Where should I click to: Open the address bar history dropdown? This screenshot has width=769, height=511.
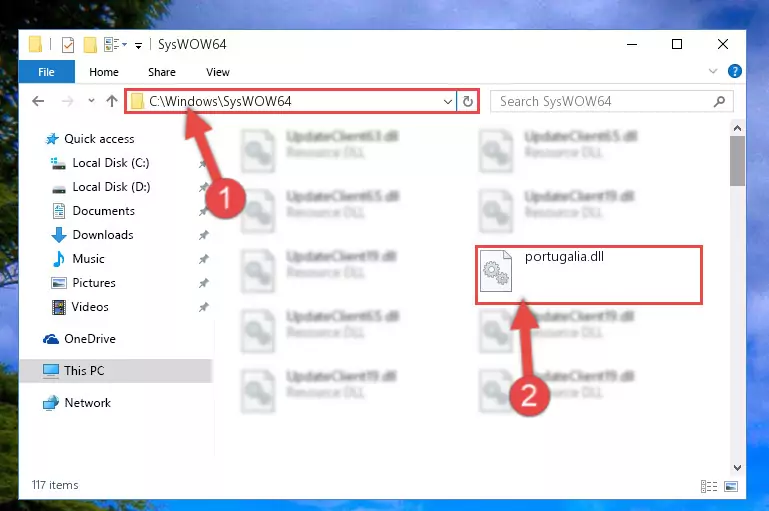pos(448,102)
